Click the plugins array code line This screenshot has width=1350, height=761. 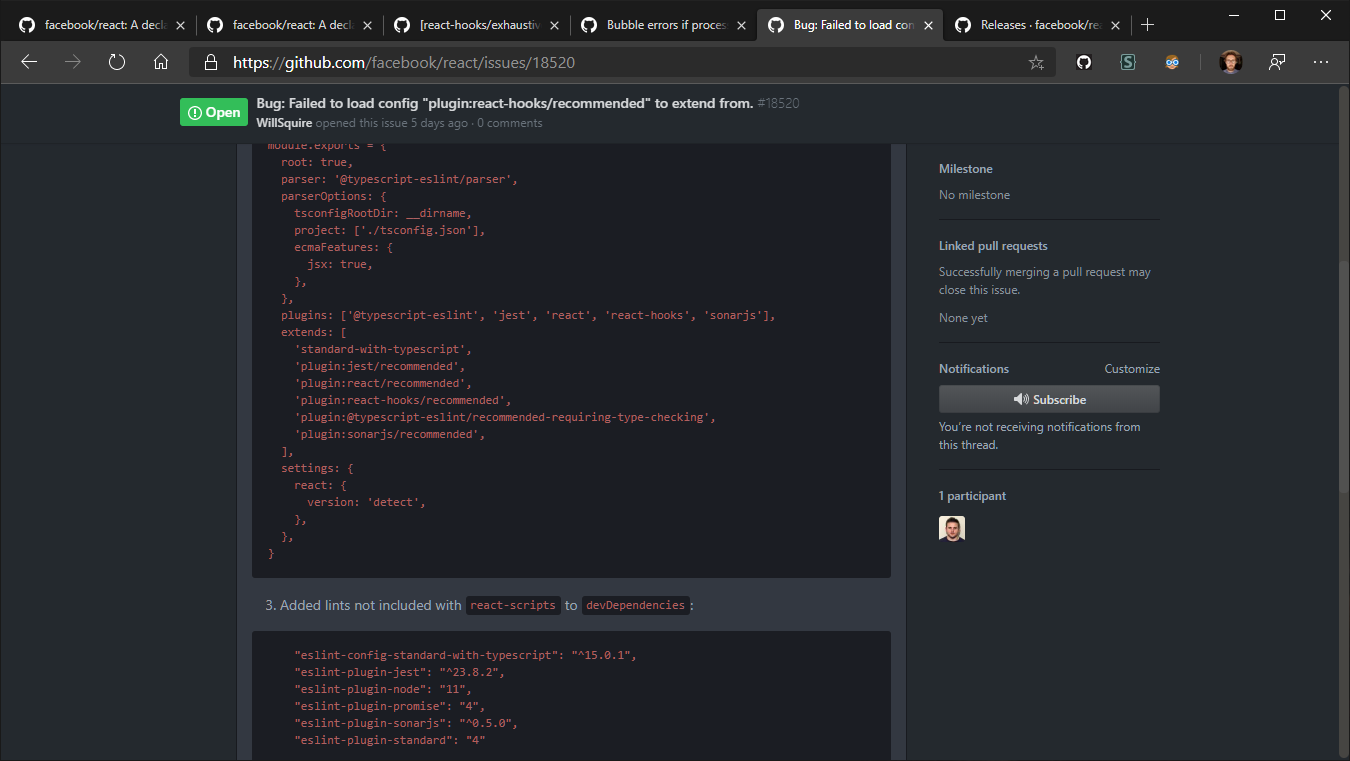(528, 315)
